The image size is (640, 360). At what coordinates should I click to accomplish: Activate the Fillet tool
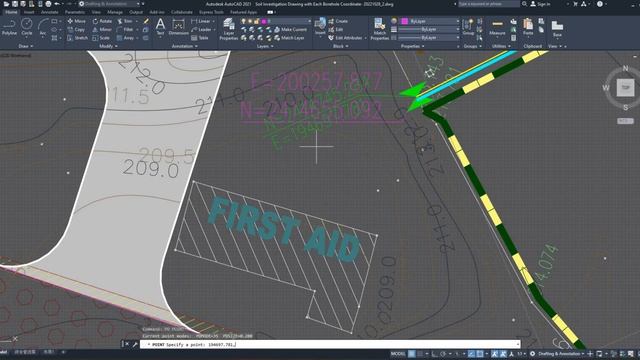(125, 29)
